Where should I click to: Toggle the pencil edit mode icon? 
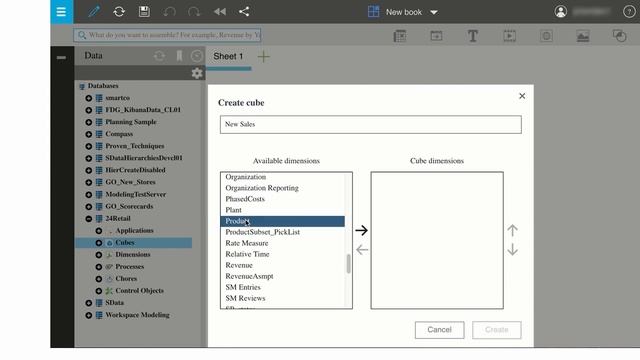pos(94,11)
